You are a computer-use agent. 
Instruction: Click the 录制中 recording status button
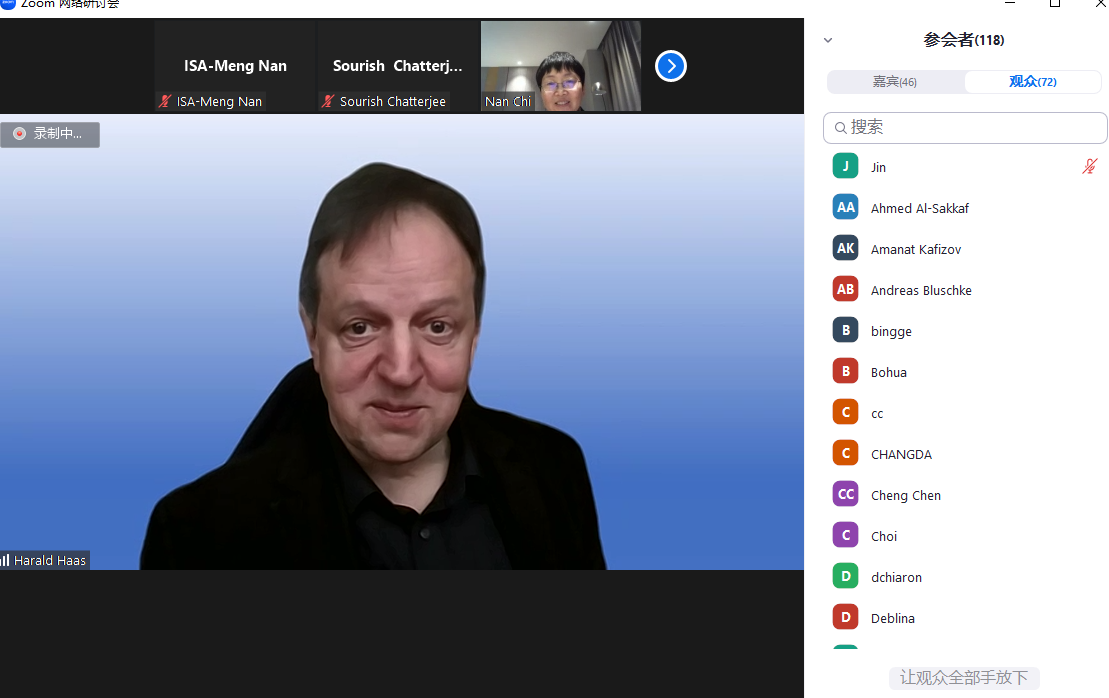point(50,134)
